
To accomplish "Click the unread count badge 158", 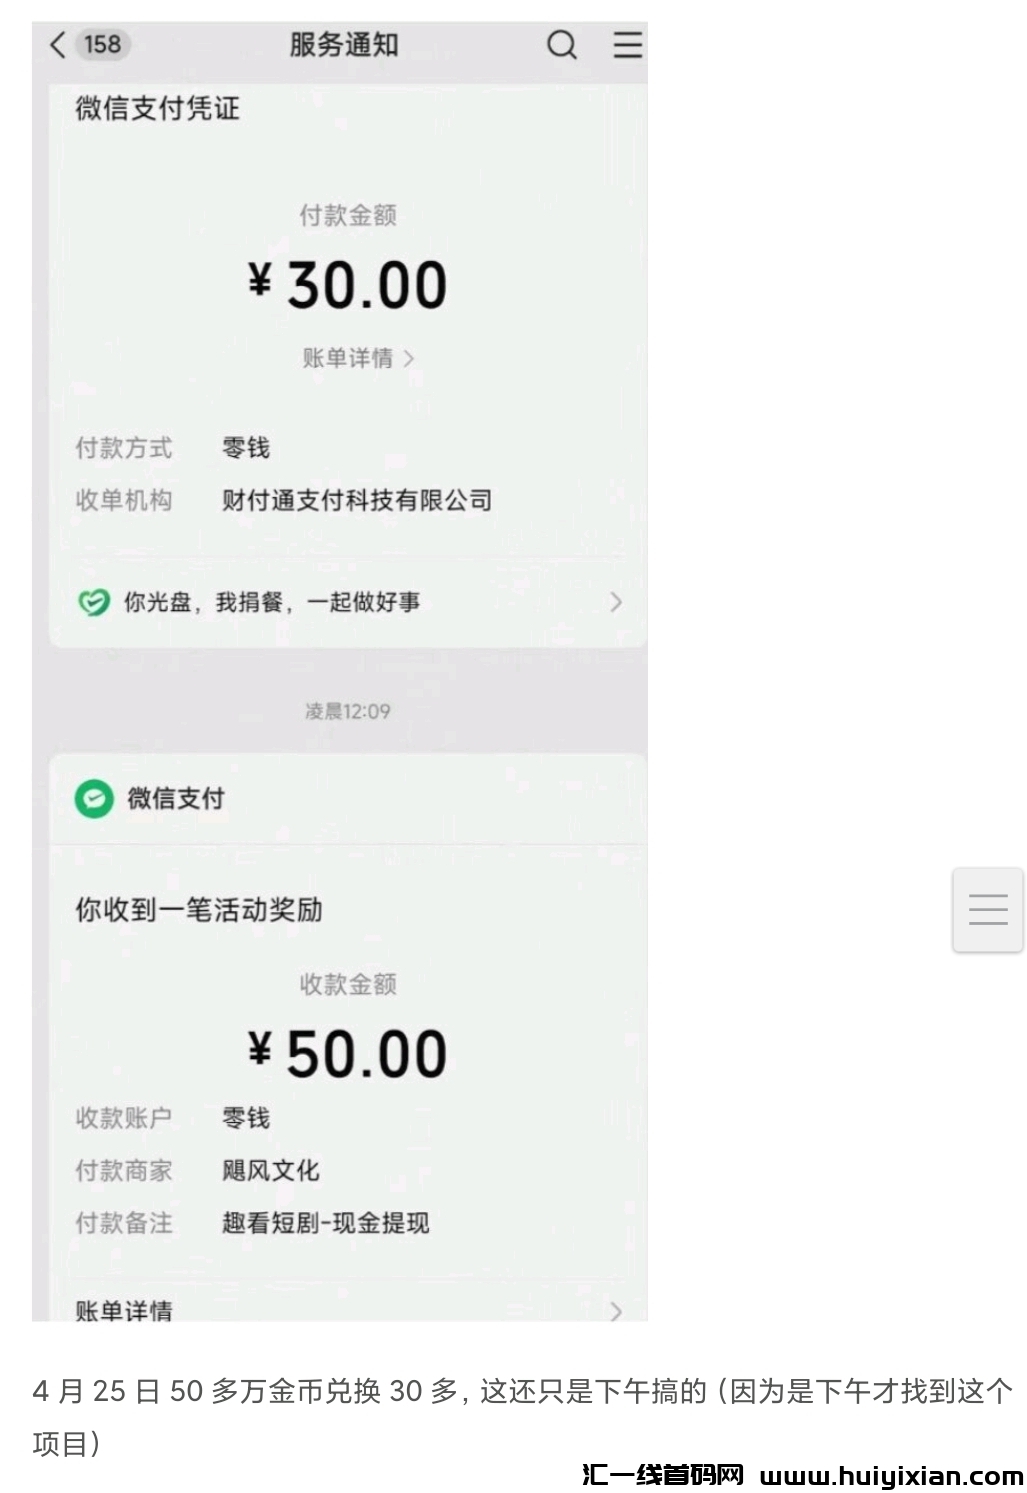I will 102,45.
